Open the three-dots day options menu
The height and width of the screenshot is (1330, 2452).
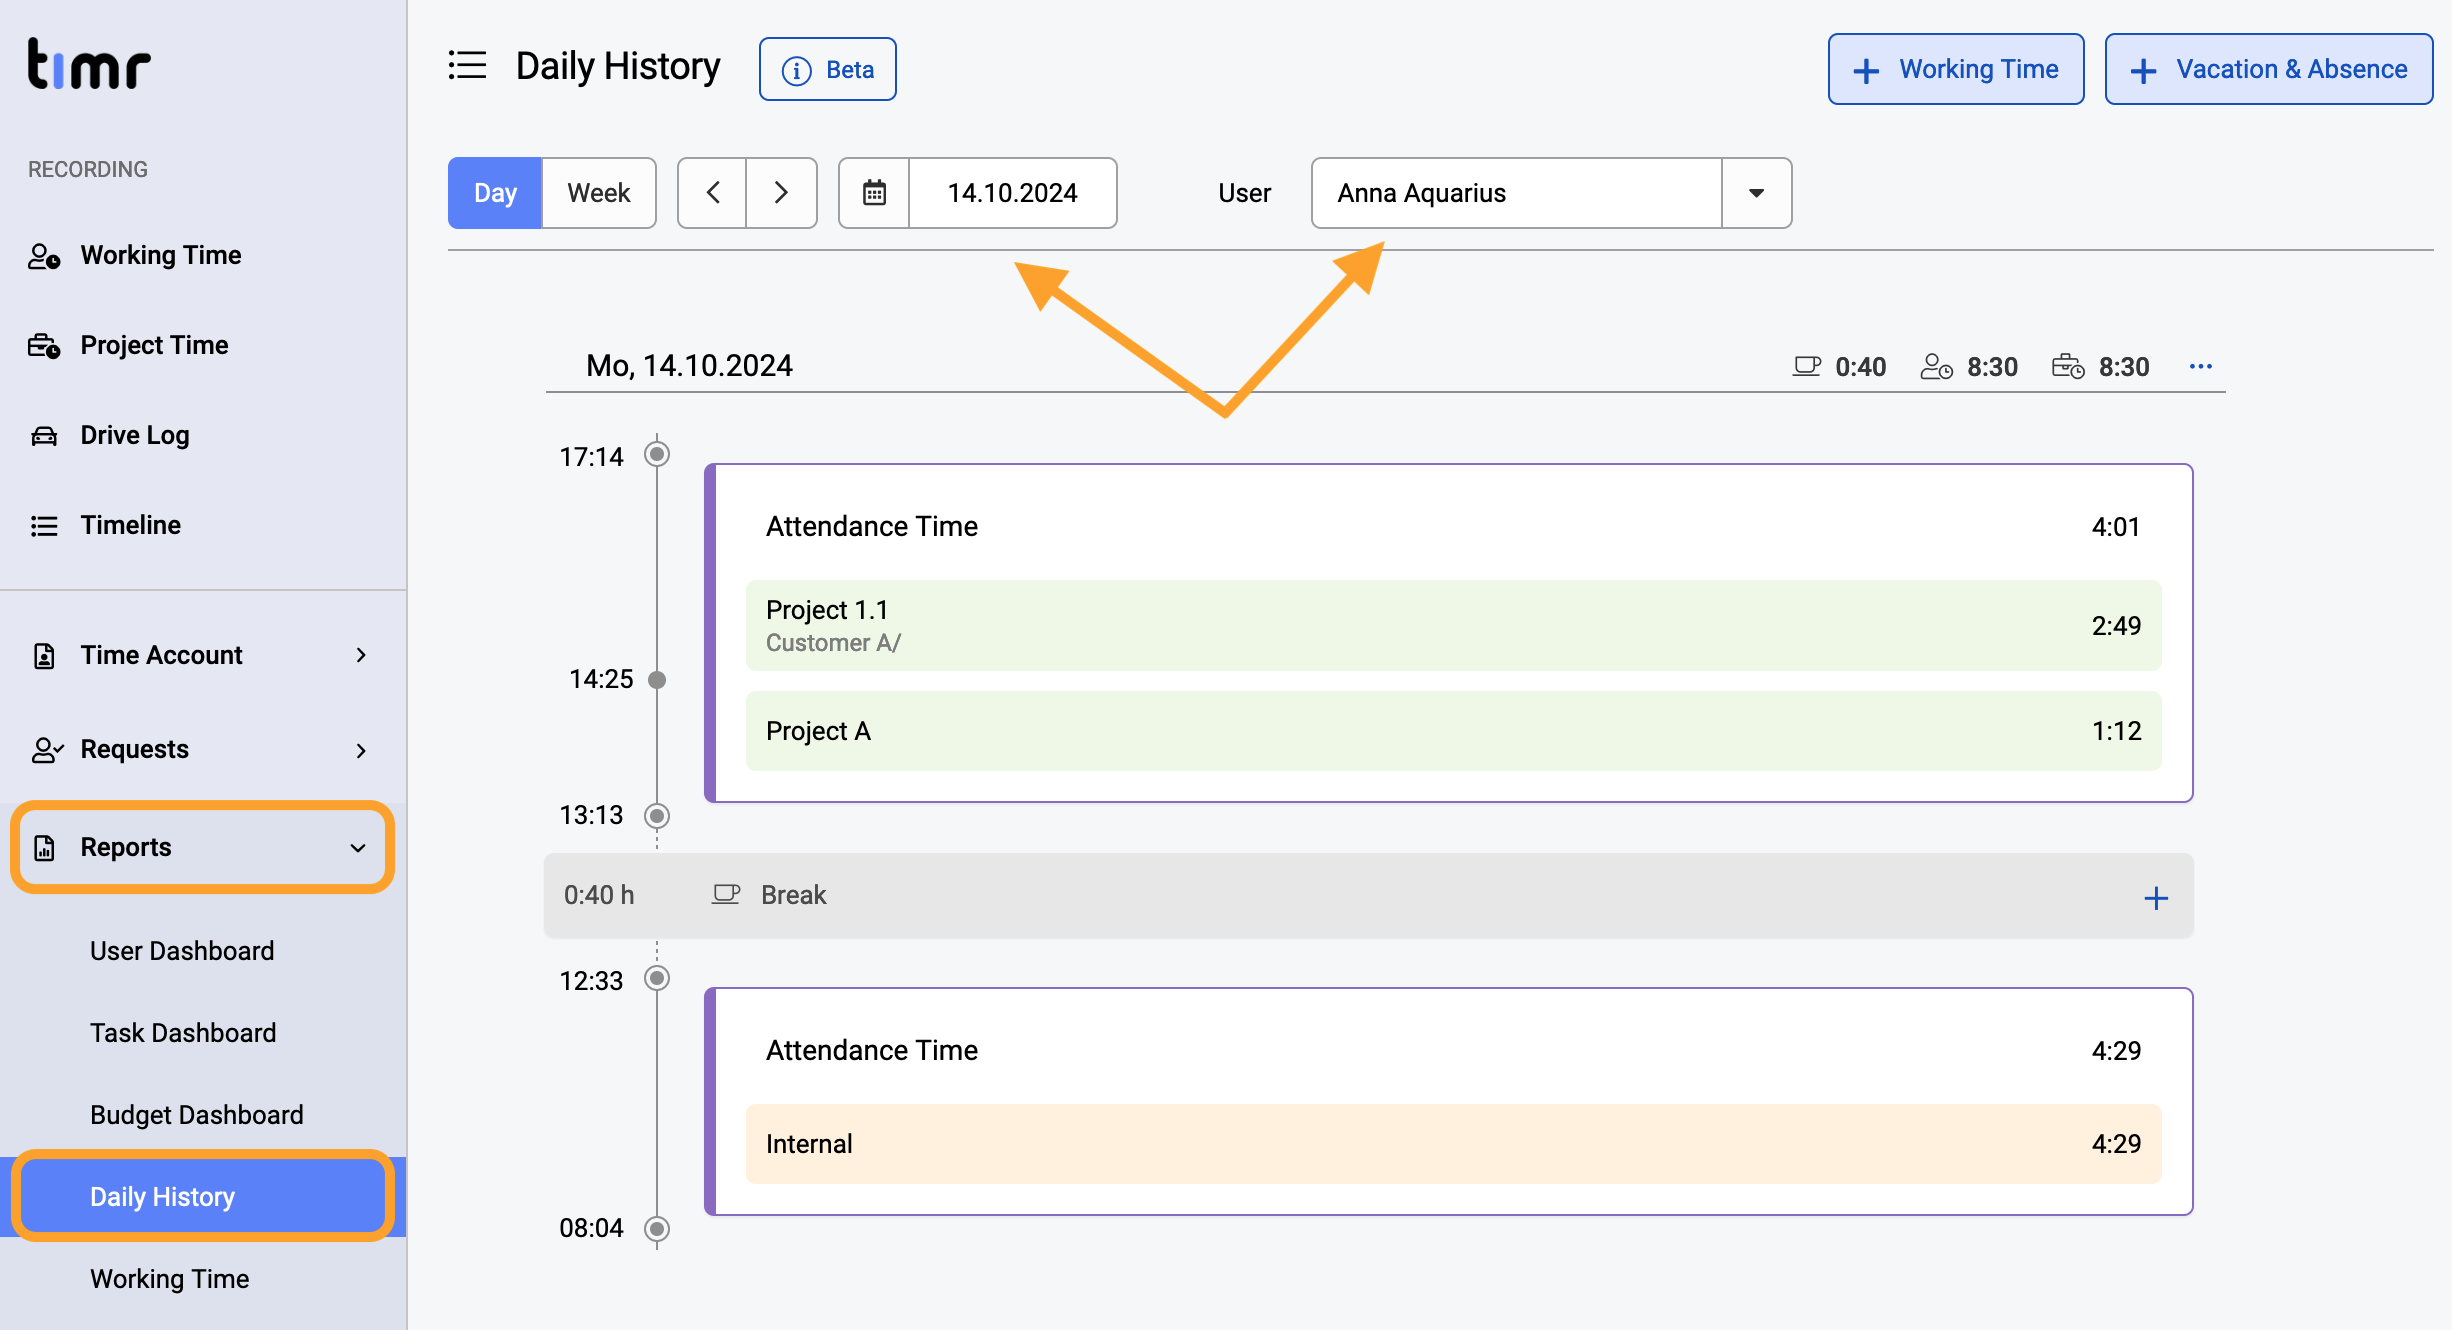tap(2201, 366)
